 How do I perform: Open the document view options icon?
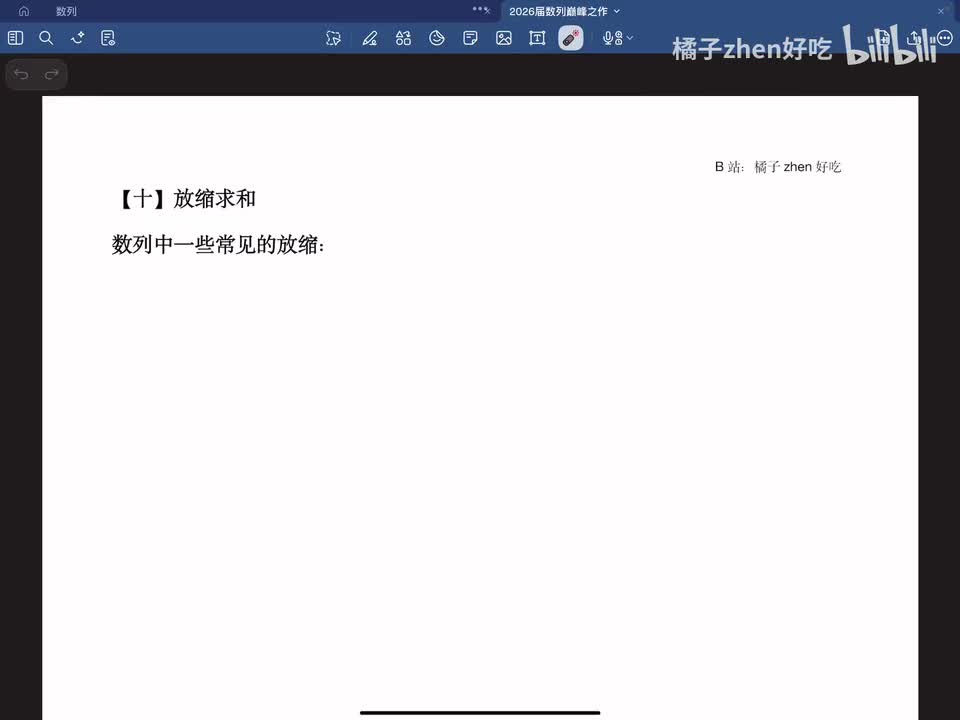[x=108, y=38]
